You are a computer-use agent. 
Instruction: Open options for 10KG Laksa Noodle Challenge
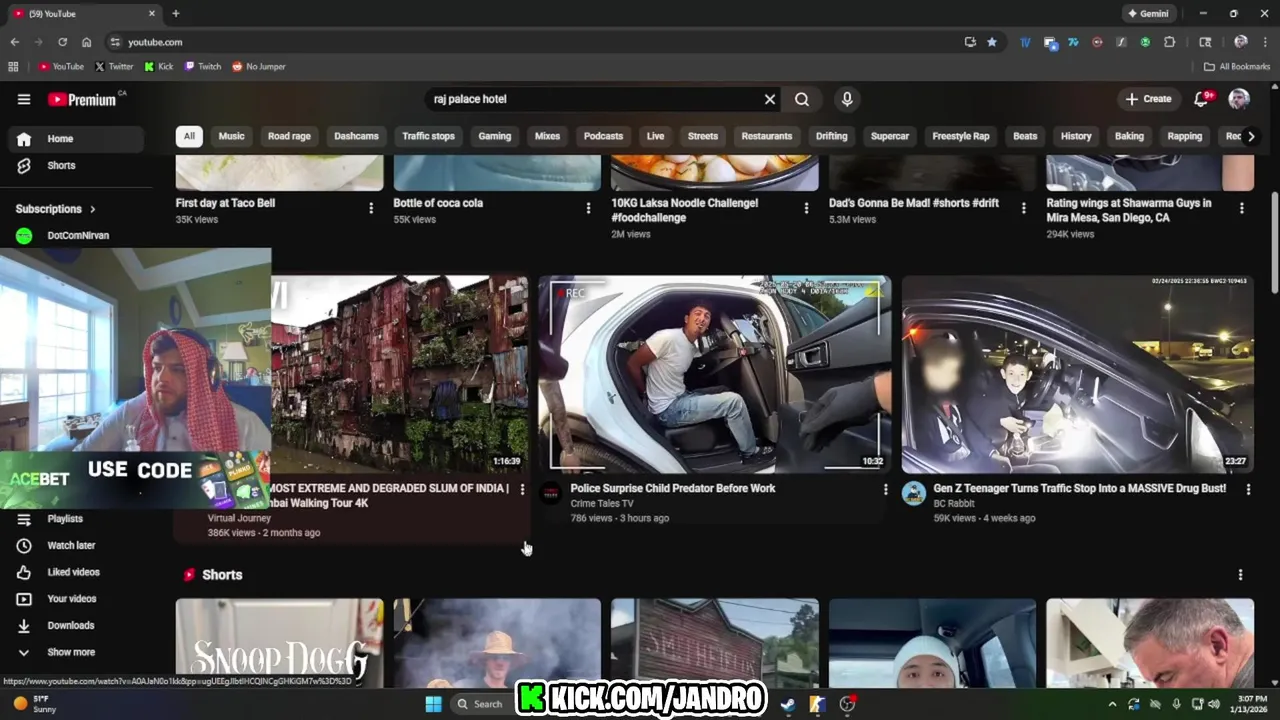click(806, 208)
